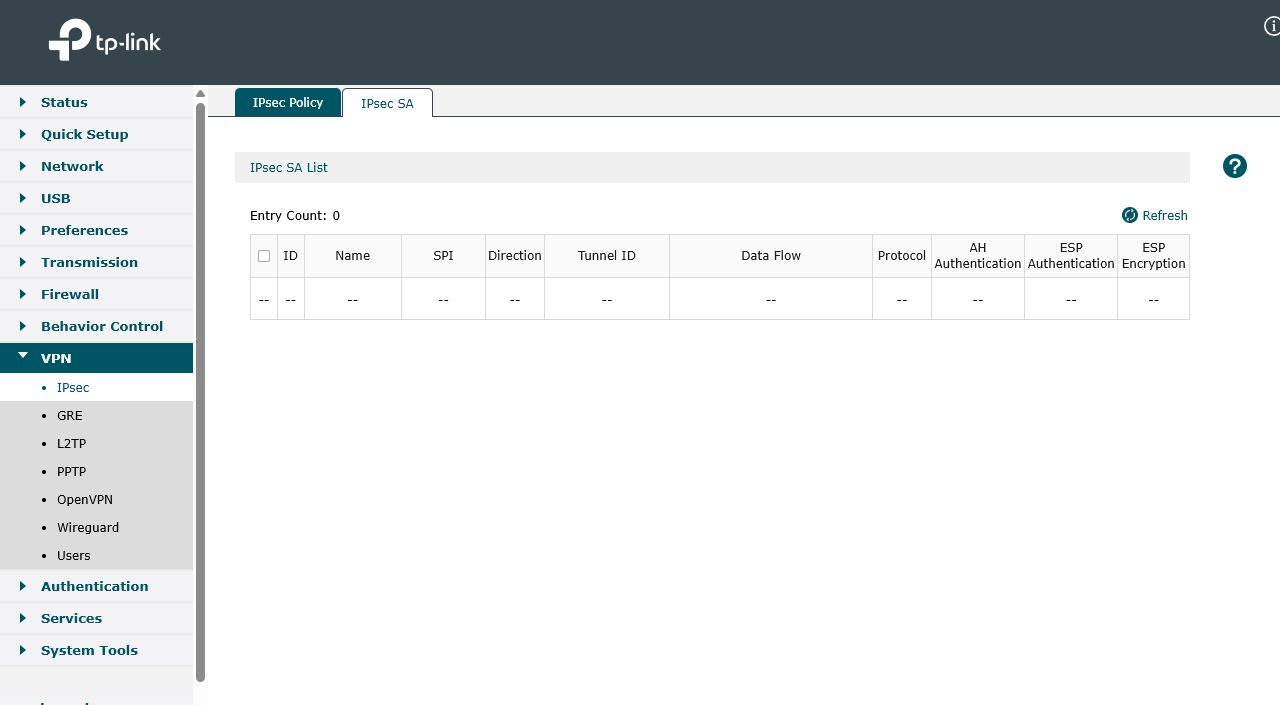Tick the select-all checkbox in table header
Viewport: 1280px width, 705px height.
click(x=264, y=256)
